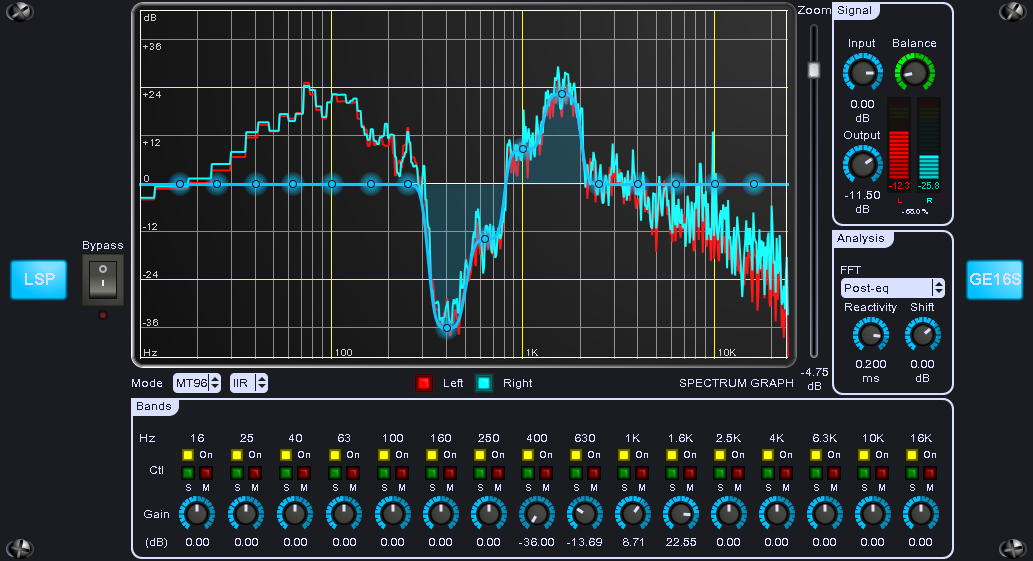Mute the 16 Hz band
Viewport: 1033px width, 561px height.
206,473
